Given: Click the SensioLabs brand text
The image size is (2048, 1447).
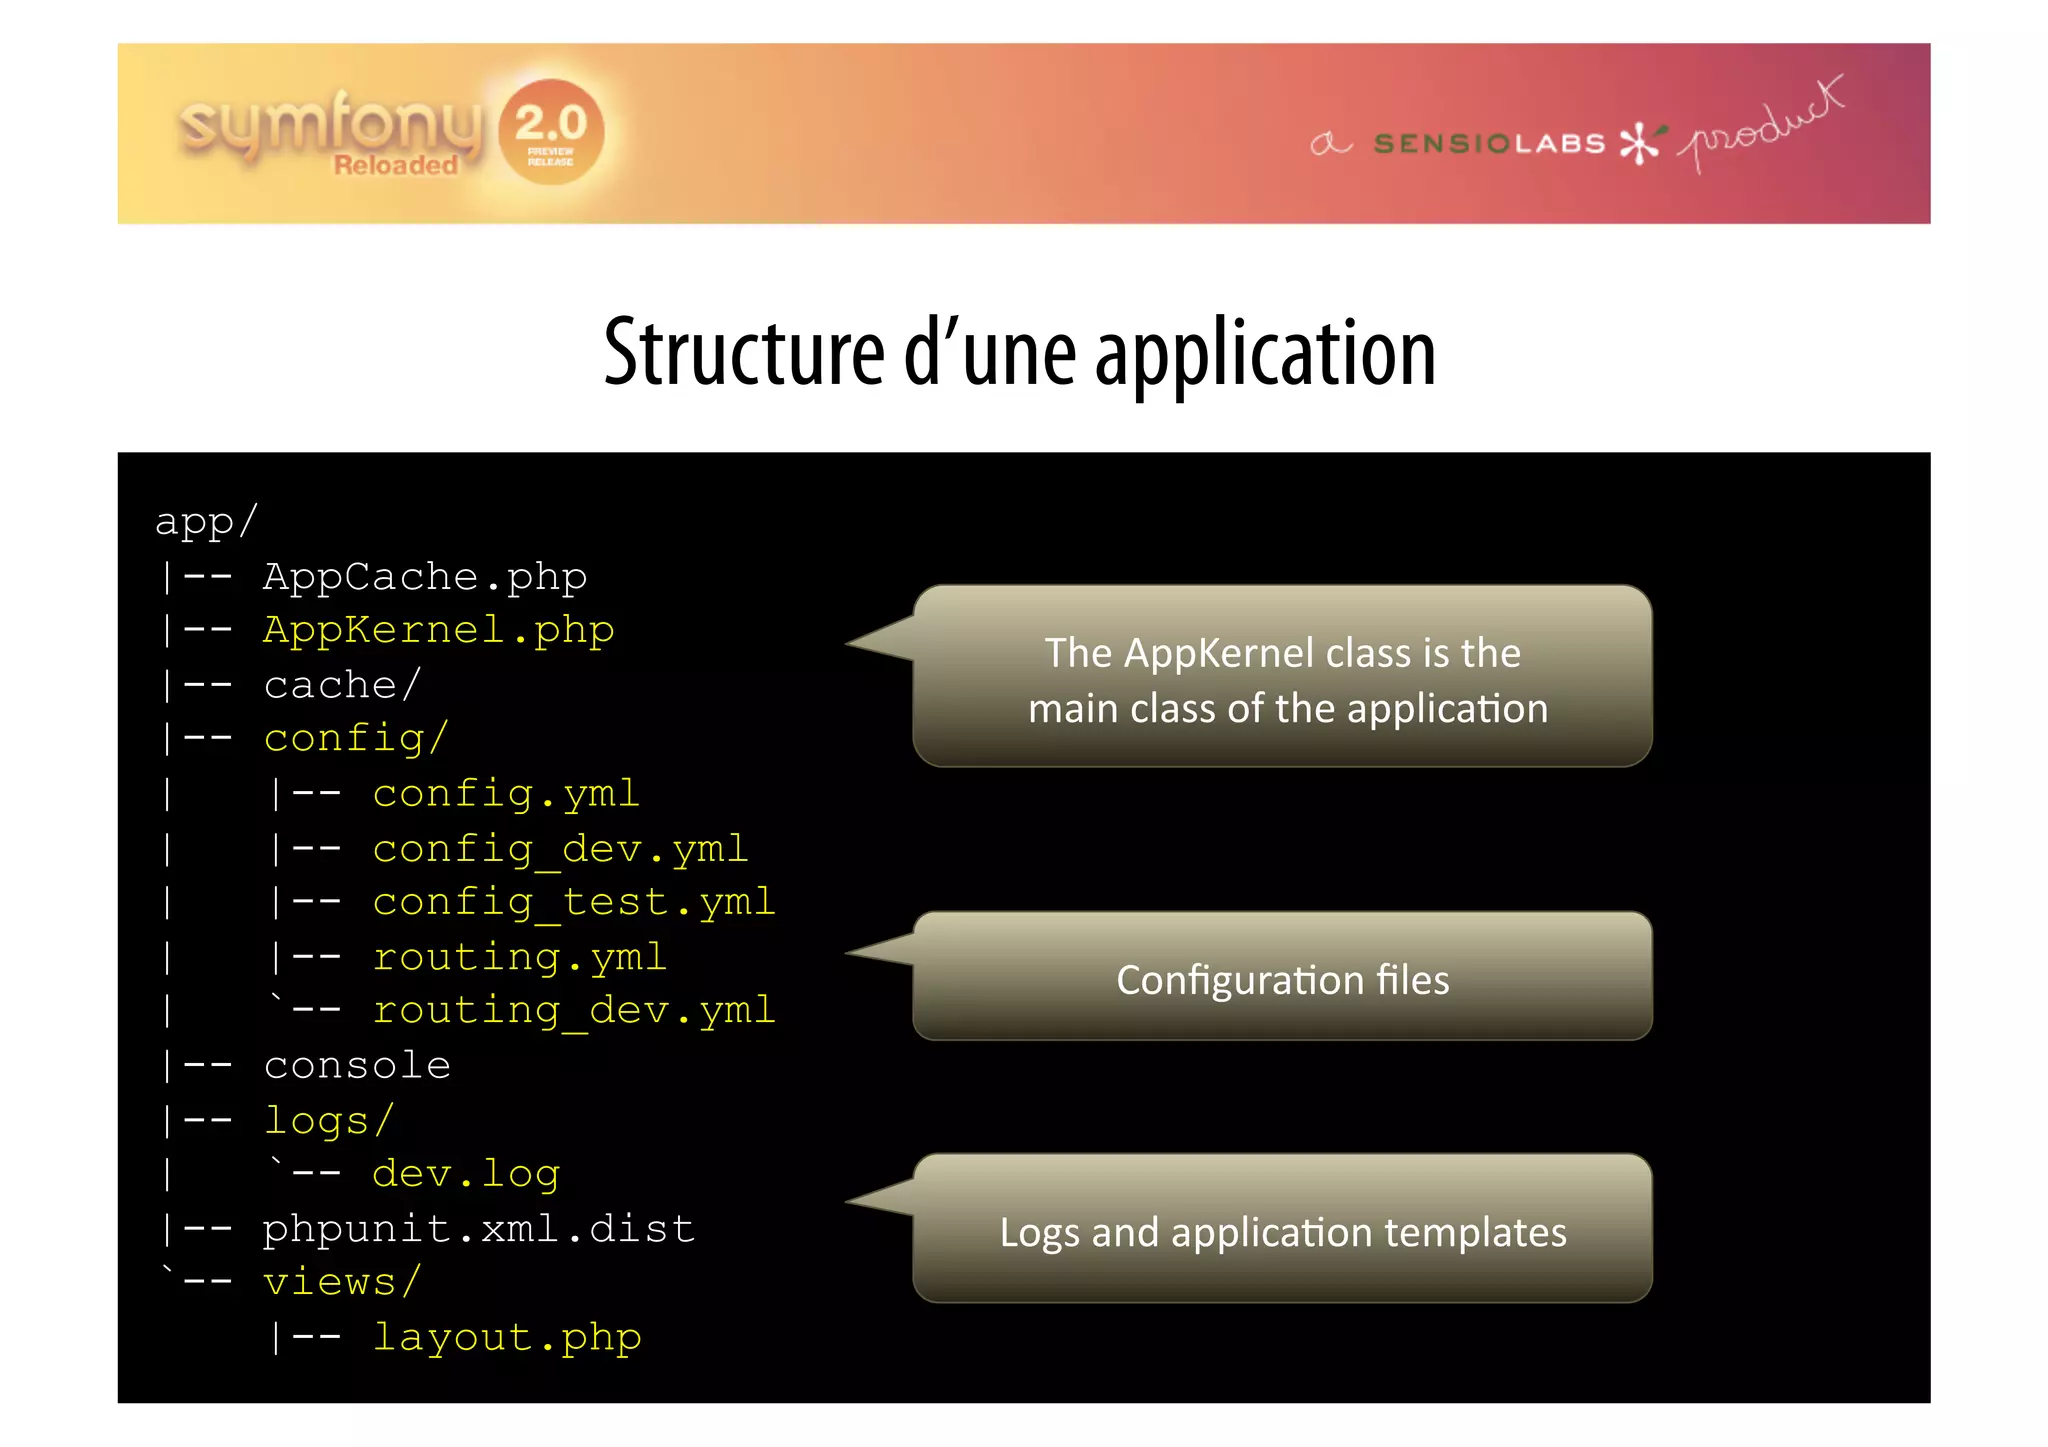Looking at the screenshot, I should pyautogui.click(x=1488, y=144).
